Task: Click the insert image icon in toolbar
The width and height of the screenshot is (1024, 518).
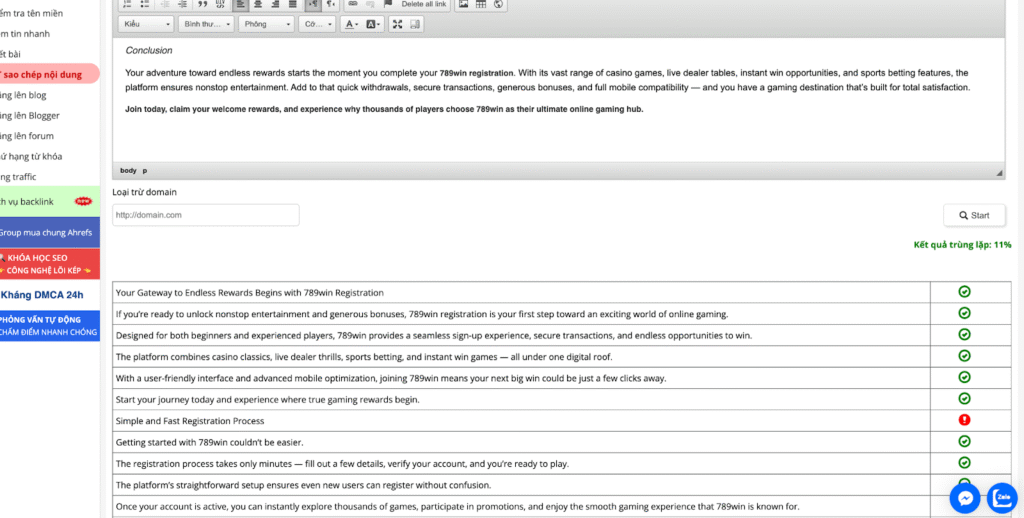Action: (x=463, y=4)
